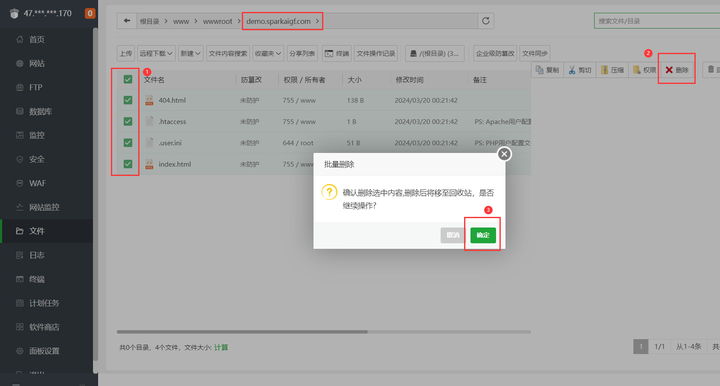Click the 404.html file icon

[149, 100]
